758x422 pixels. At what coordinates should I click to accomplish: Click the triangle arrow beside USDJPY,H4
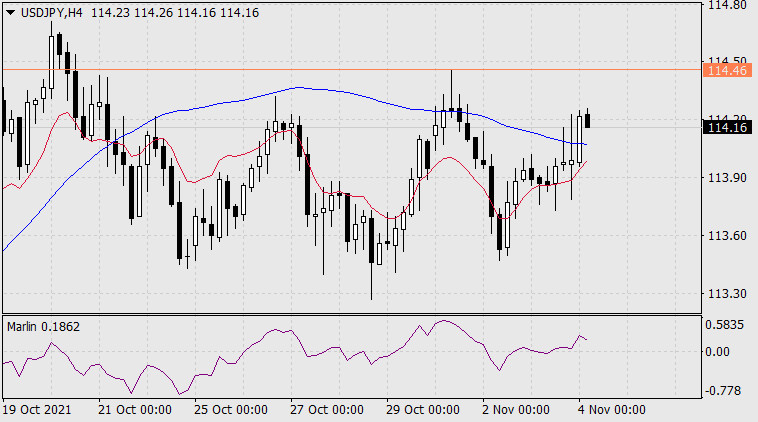10,13
